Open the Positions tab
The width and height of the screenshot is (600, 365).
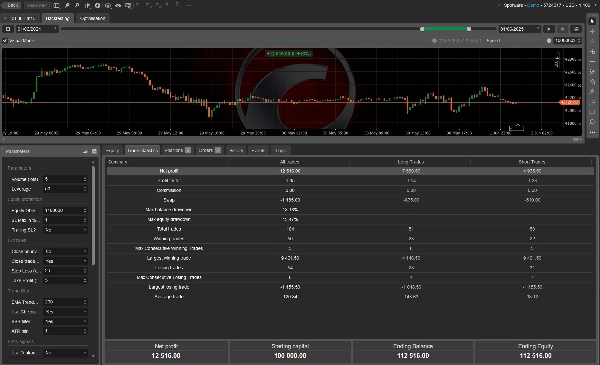point(177,150)
